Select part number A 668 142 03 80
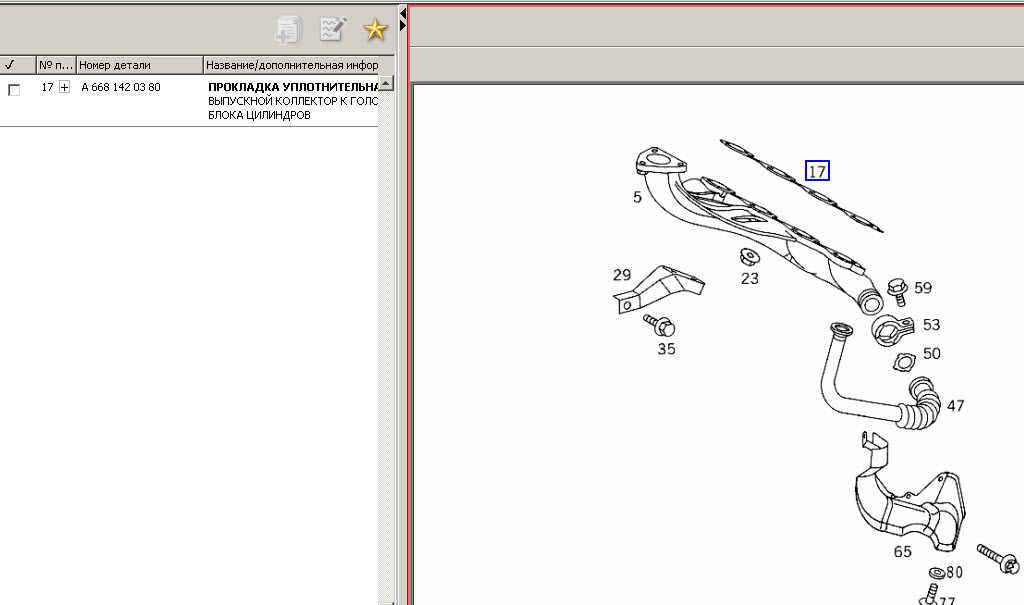This screenshot has height=605, width=1024. [120, 88]
